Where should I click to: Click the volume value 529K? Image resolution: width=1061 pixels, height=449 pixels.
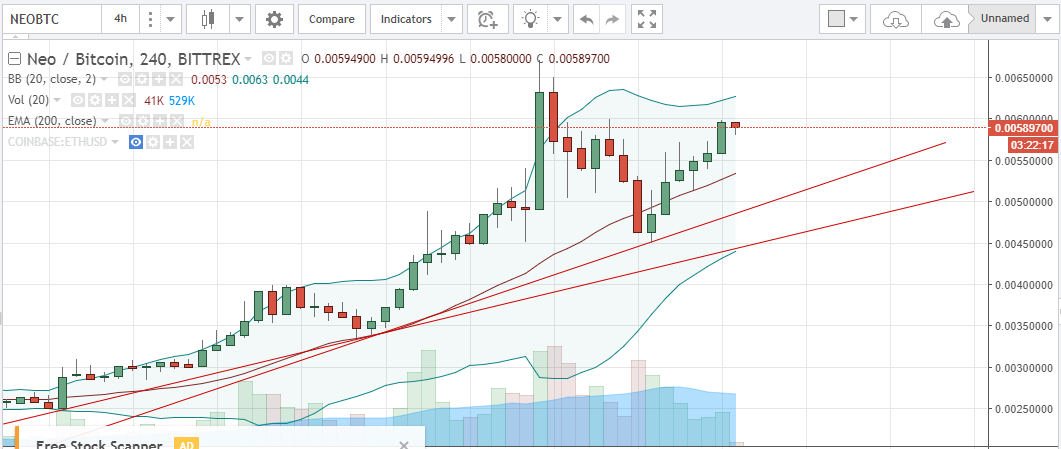182,101
